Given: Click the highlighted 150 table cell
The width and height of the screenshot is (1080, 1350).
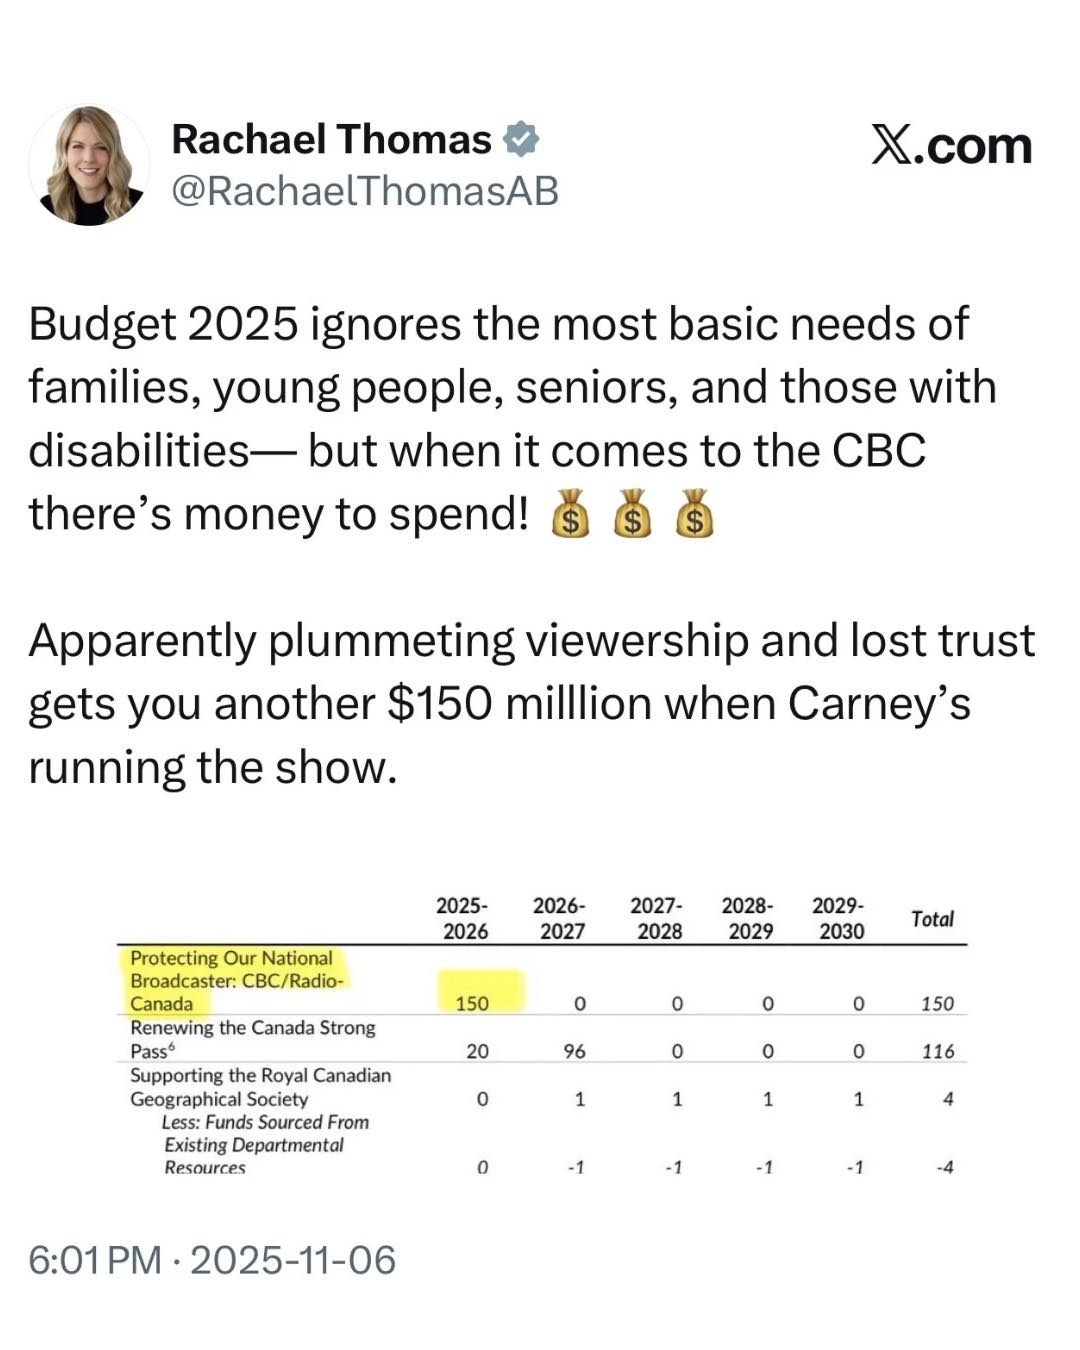Looking at the screenshot, I should click(473, 1003).
